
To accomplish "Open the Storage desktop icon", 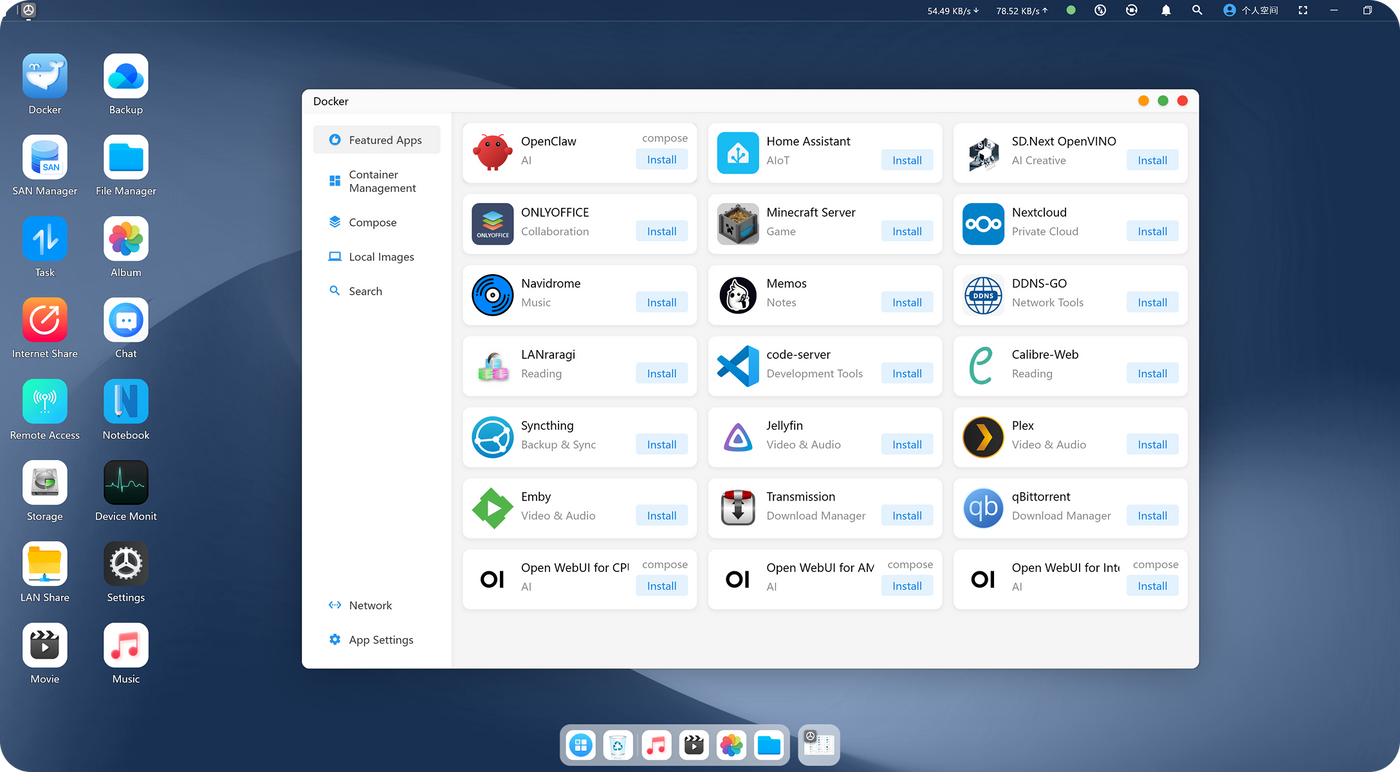I will [45, 483].
